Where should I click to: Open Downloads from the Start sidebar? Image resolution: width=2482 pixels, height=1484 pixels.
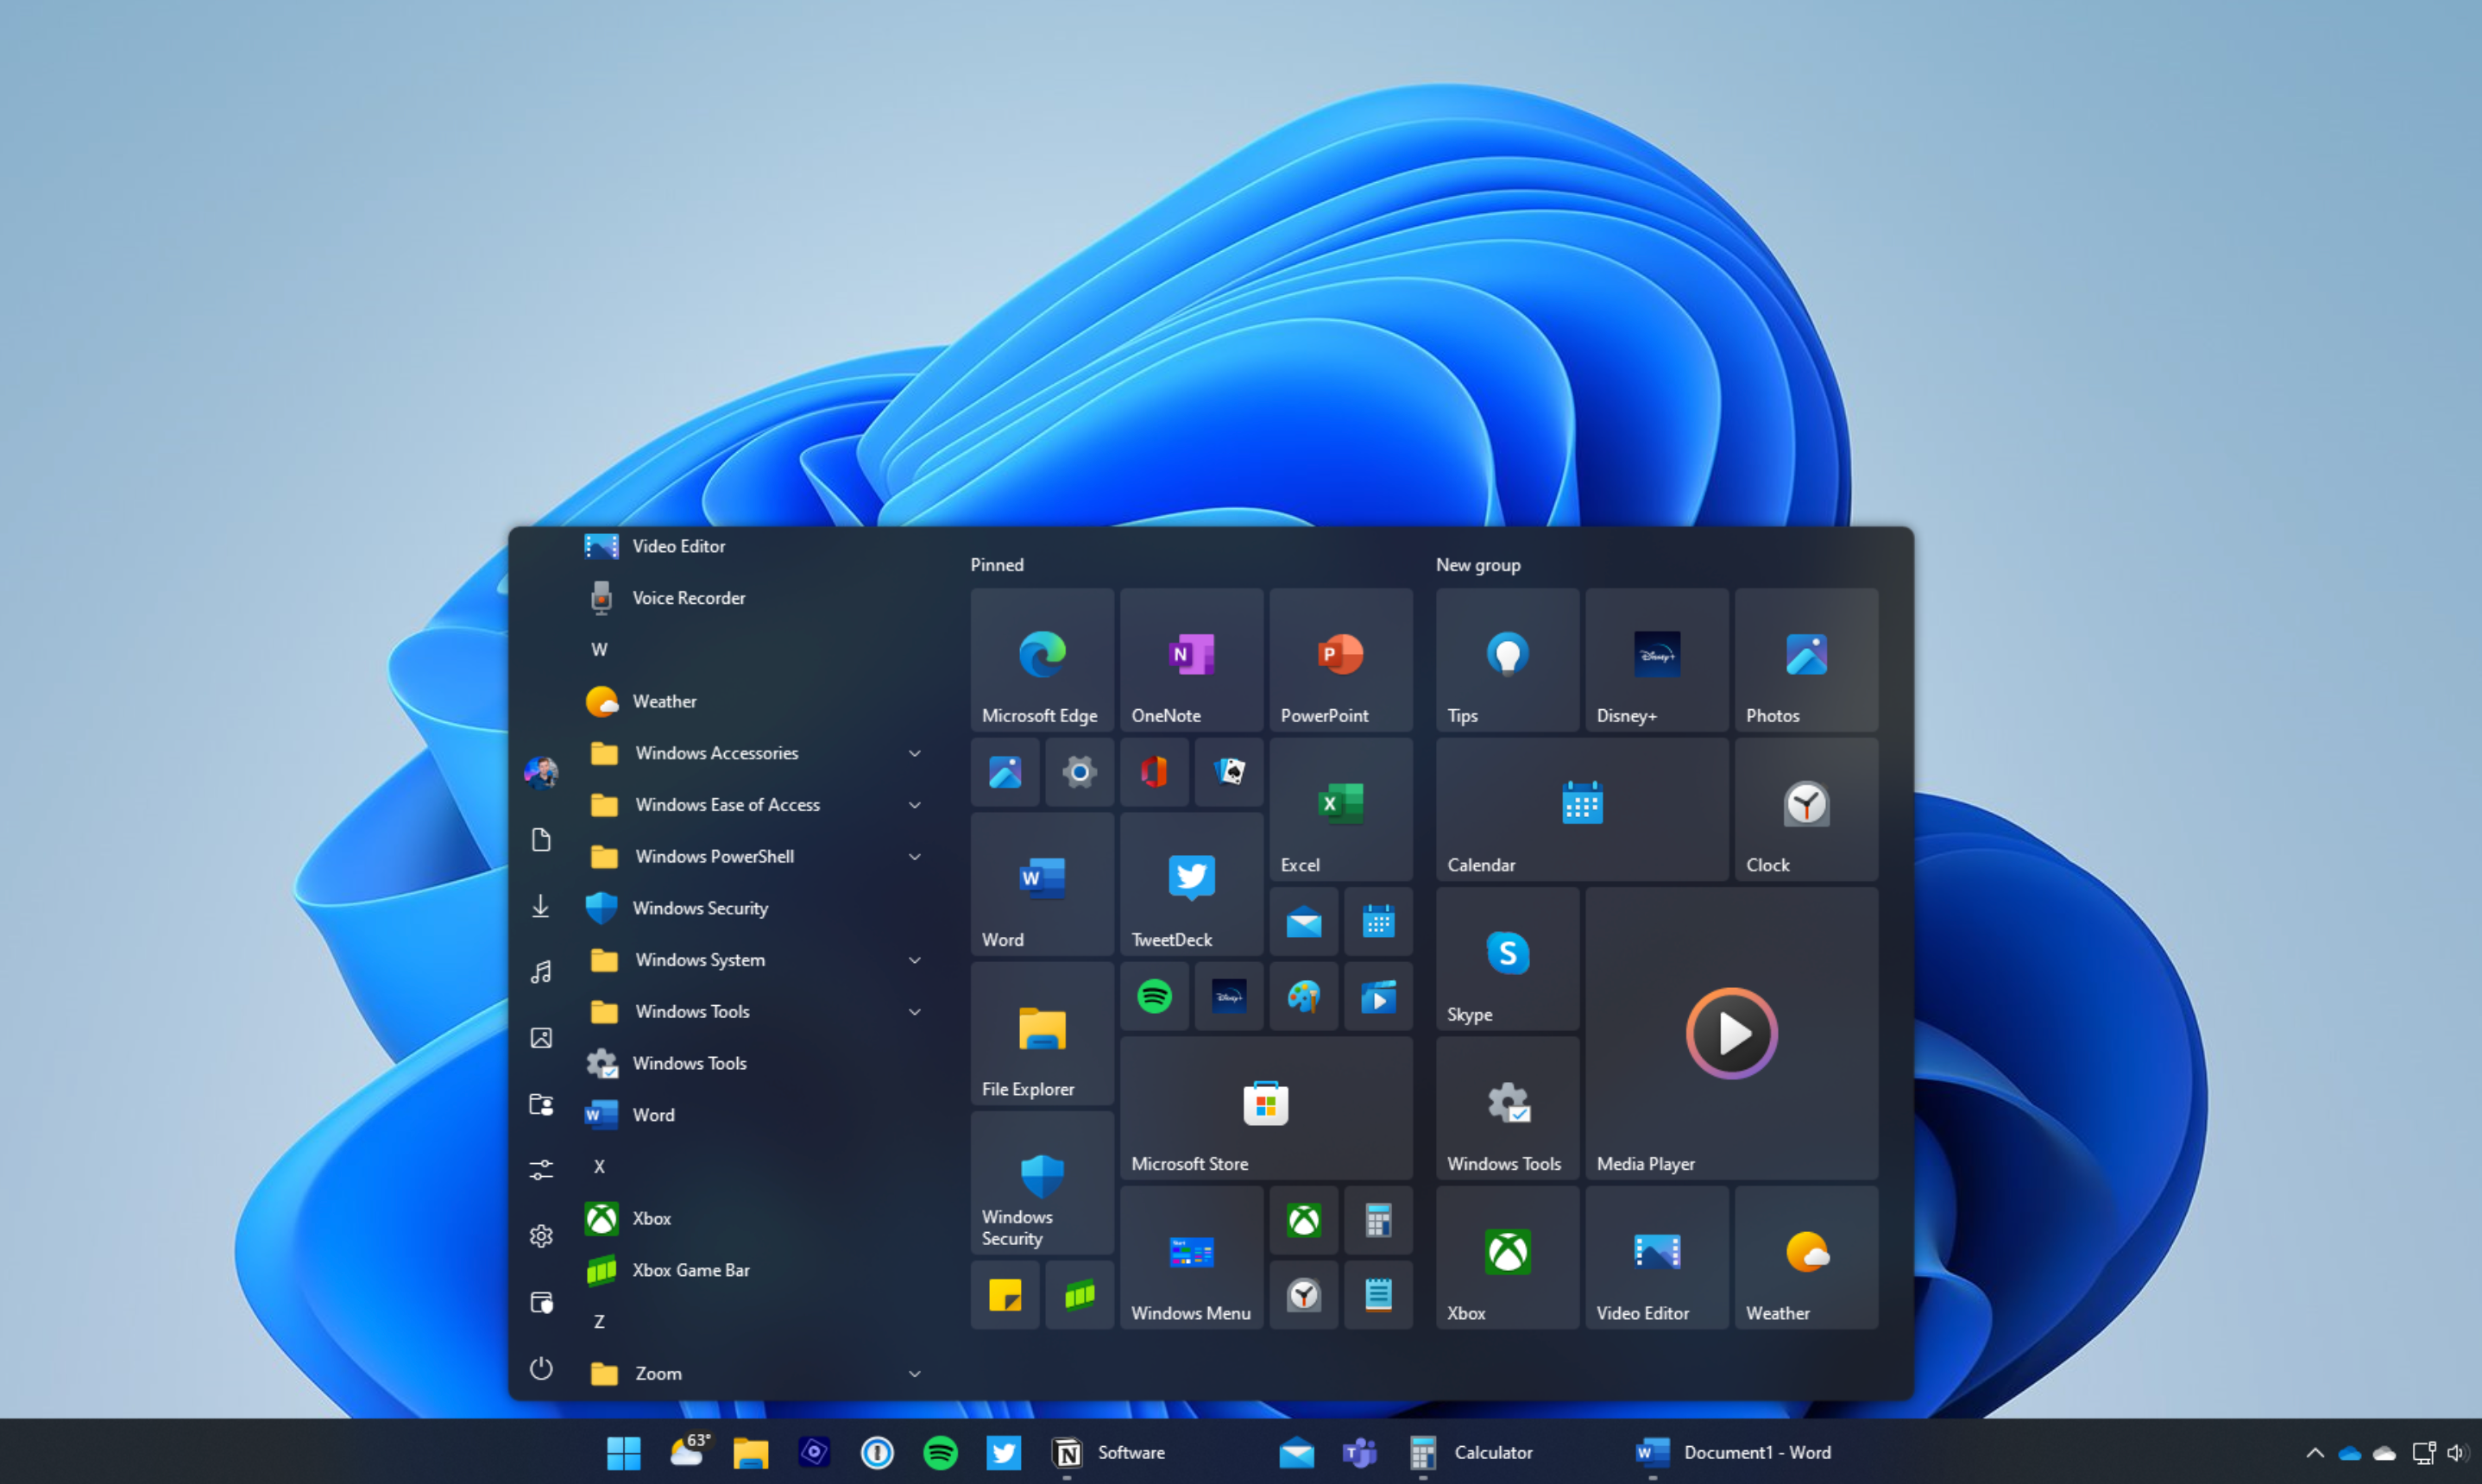541,906
